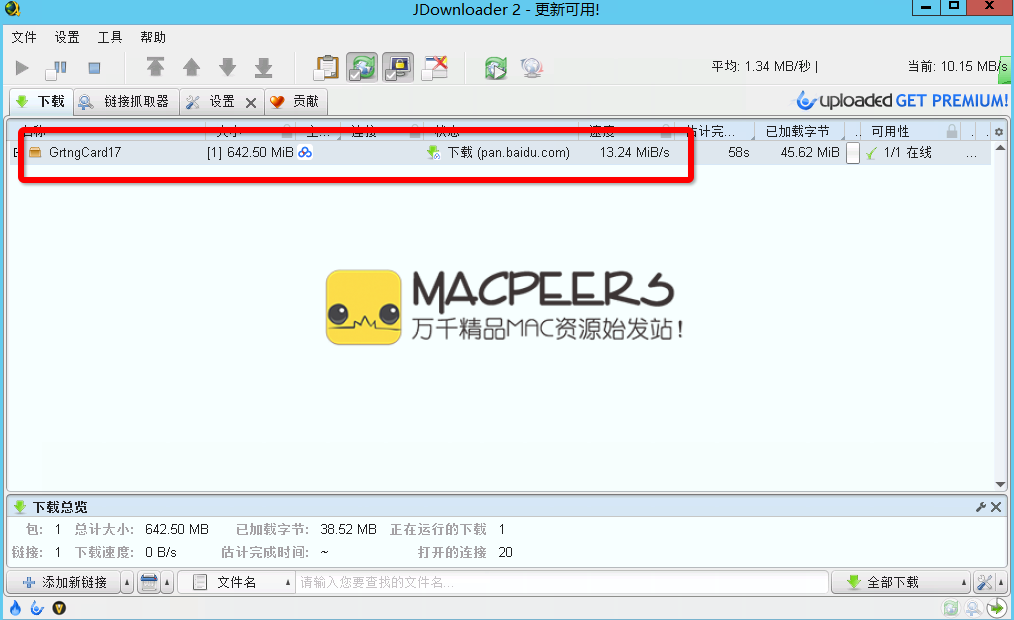Click the vertical scrollbar down arrow
The height and width of the screenshot is (620, 1014).
1000,484
